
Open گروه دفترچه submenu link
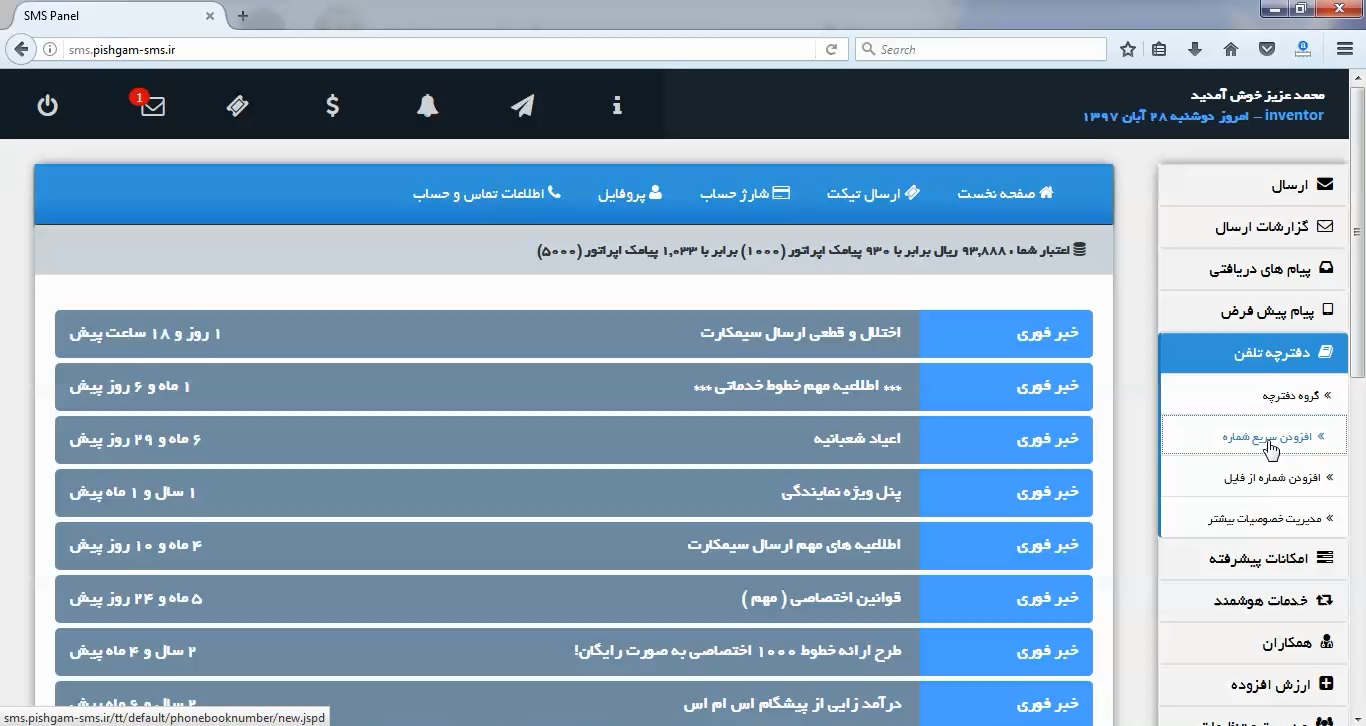tap(1254, 395)
